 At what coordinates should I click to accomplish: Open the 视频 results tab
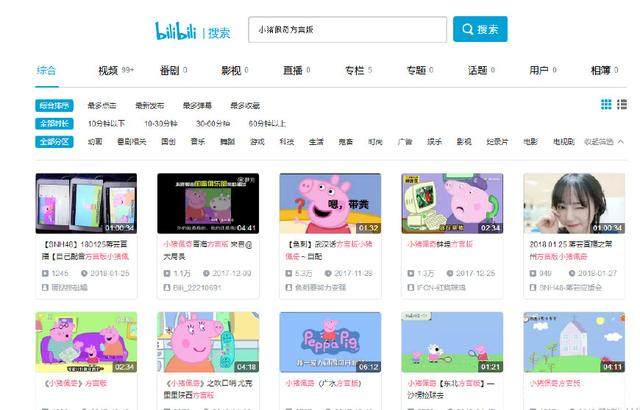pos(108,71)
